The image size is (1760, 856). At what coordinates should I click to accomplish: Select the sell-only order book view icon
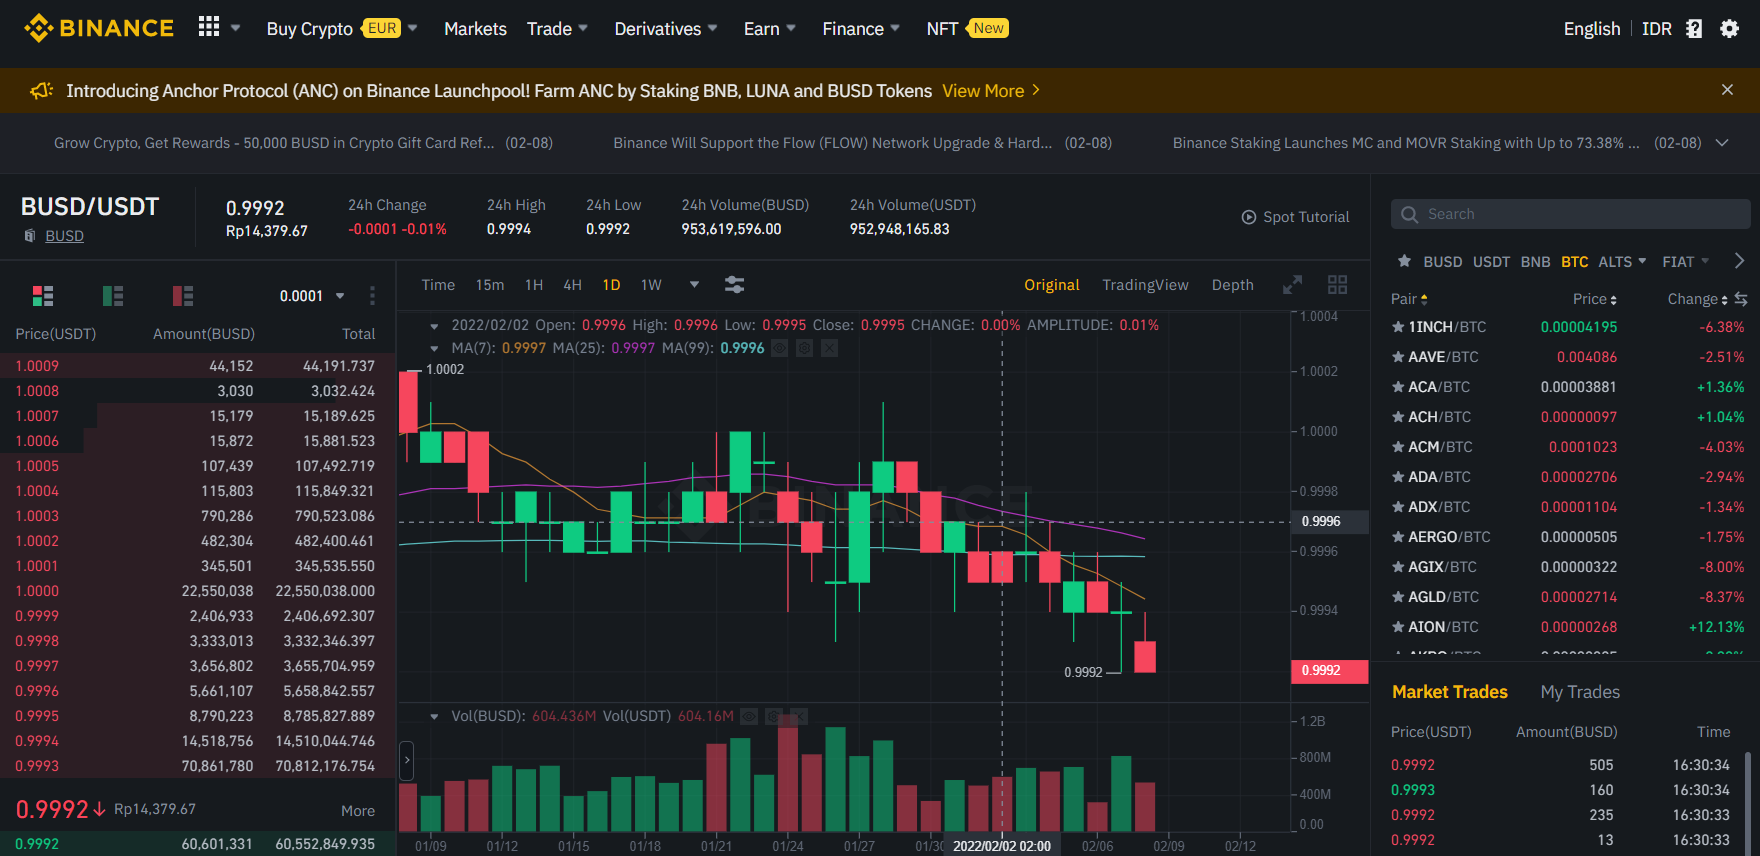(183, 296)
